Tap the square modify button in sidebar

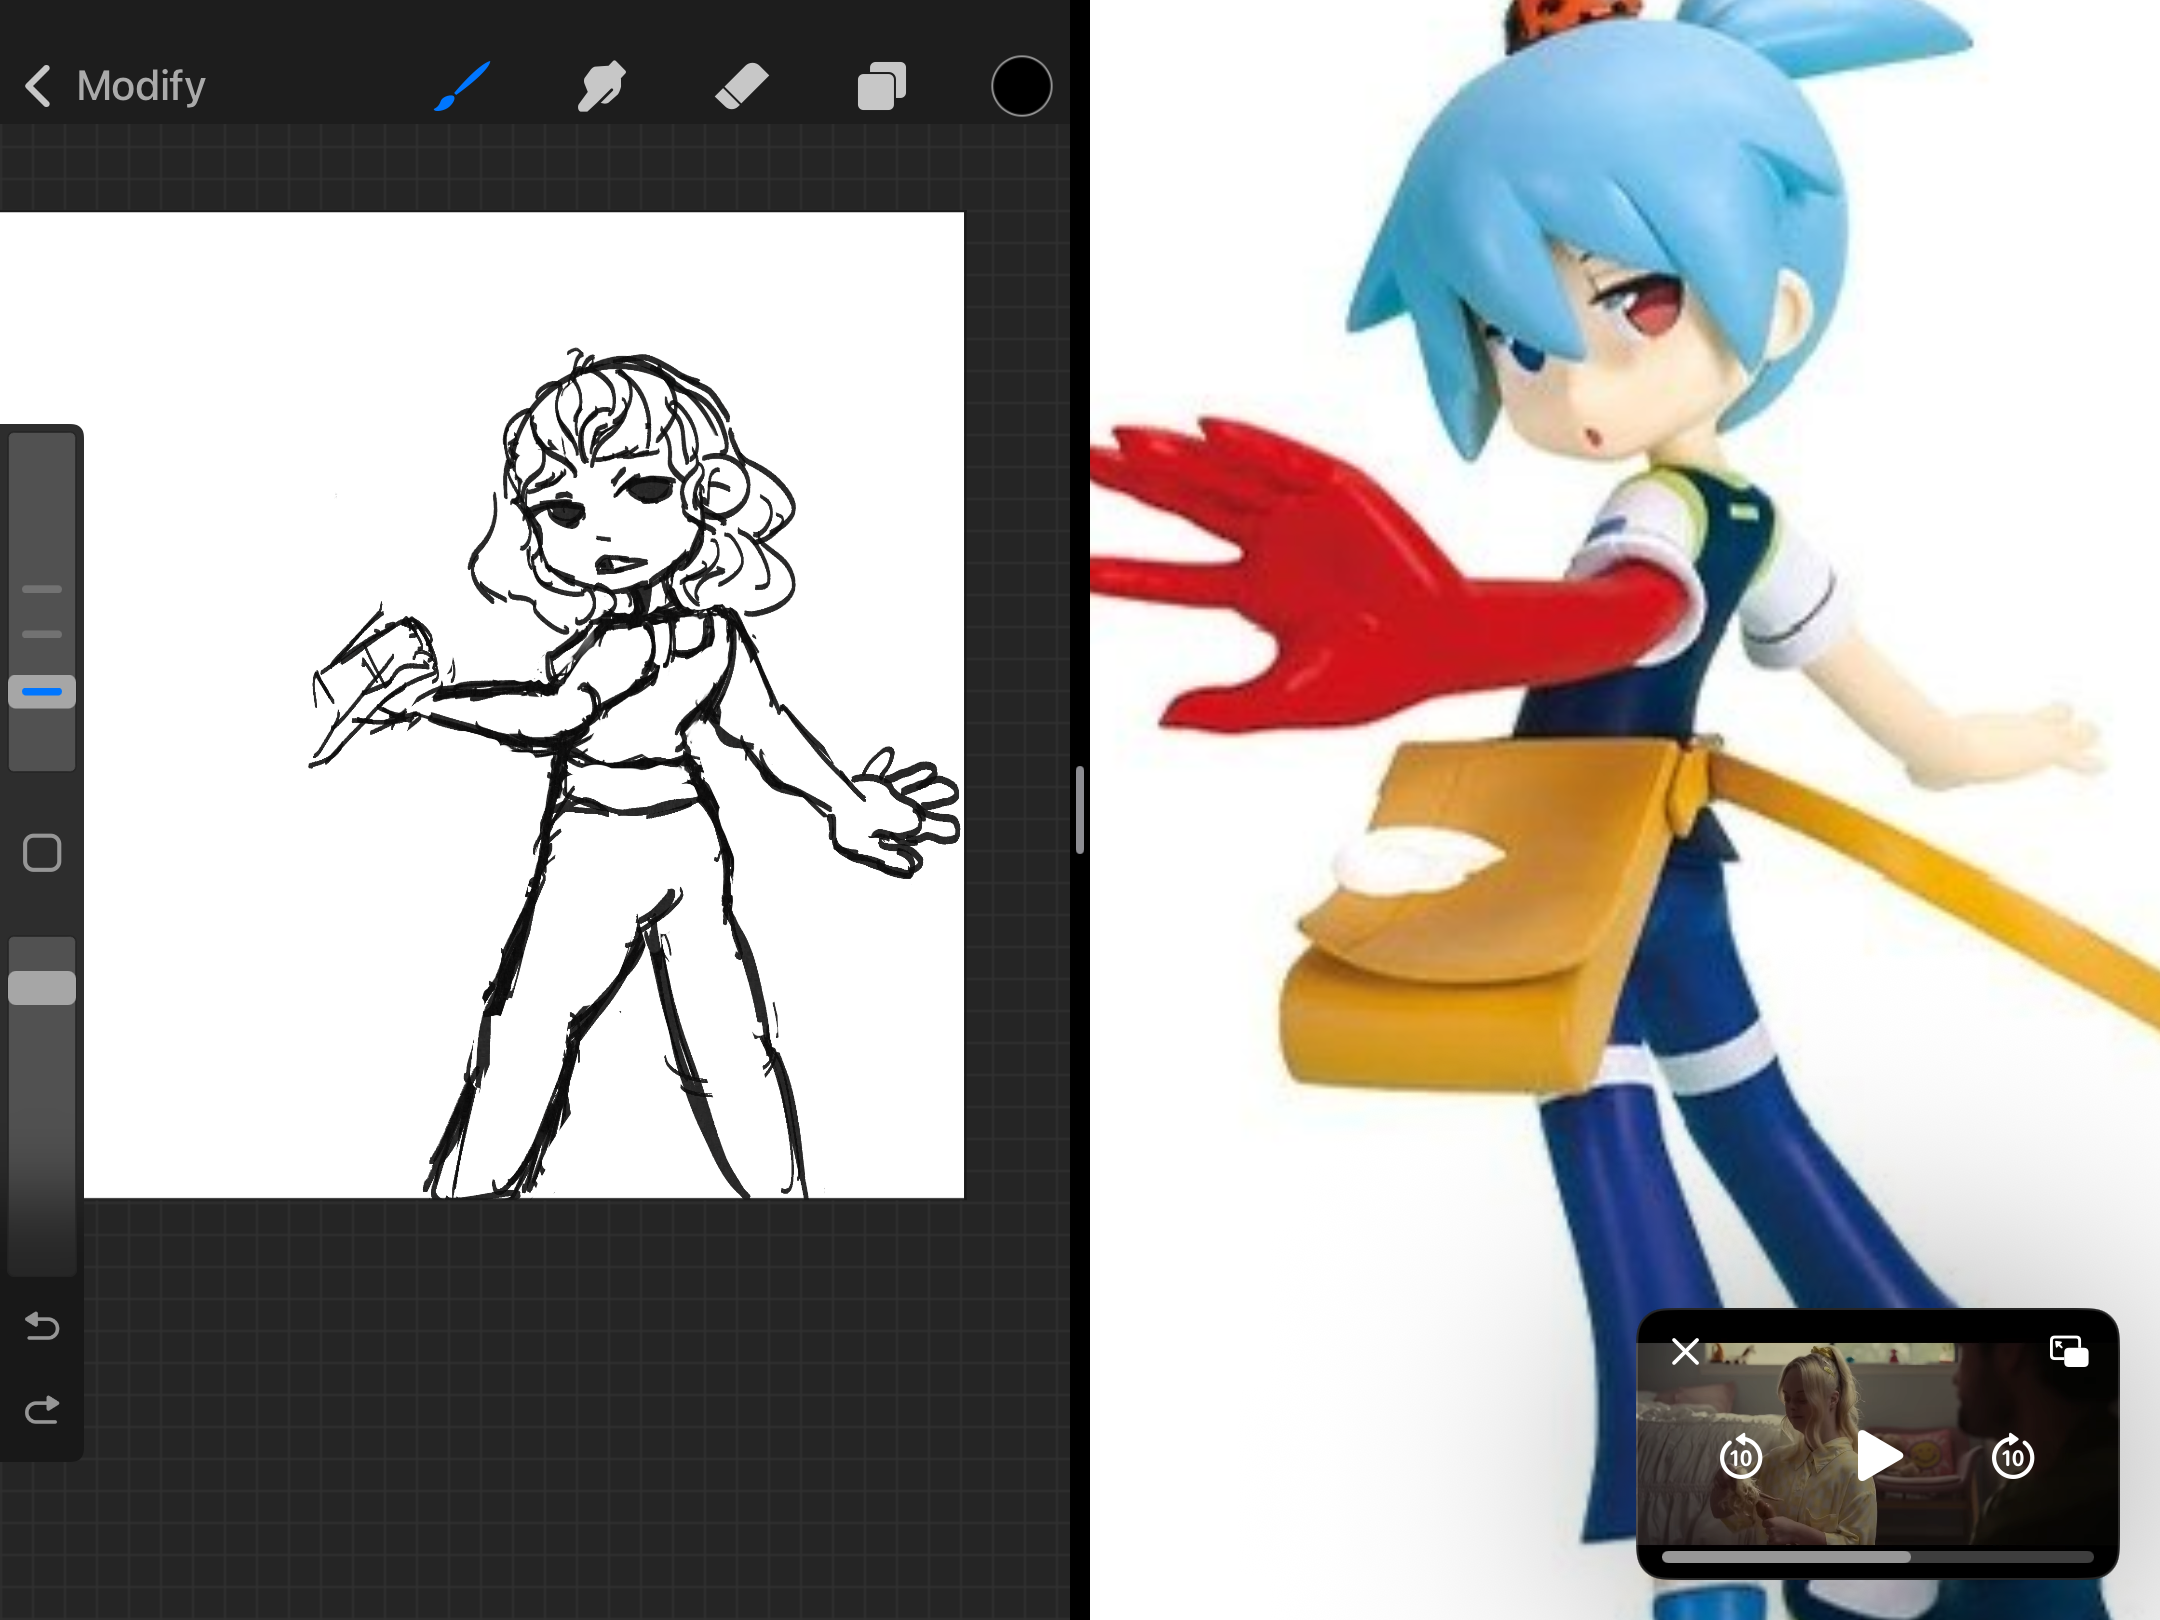click(42, 853)
